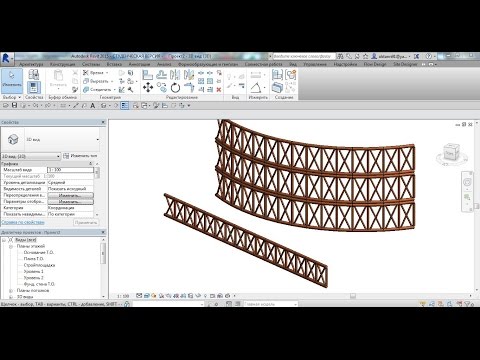The width and height of the screenshot is (480, 360).
Task: Open the Revit application menu button
Action: click(6, 59)
